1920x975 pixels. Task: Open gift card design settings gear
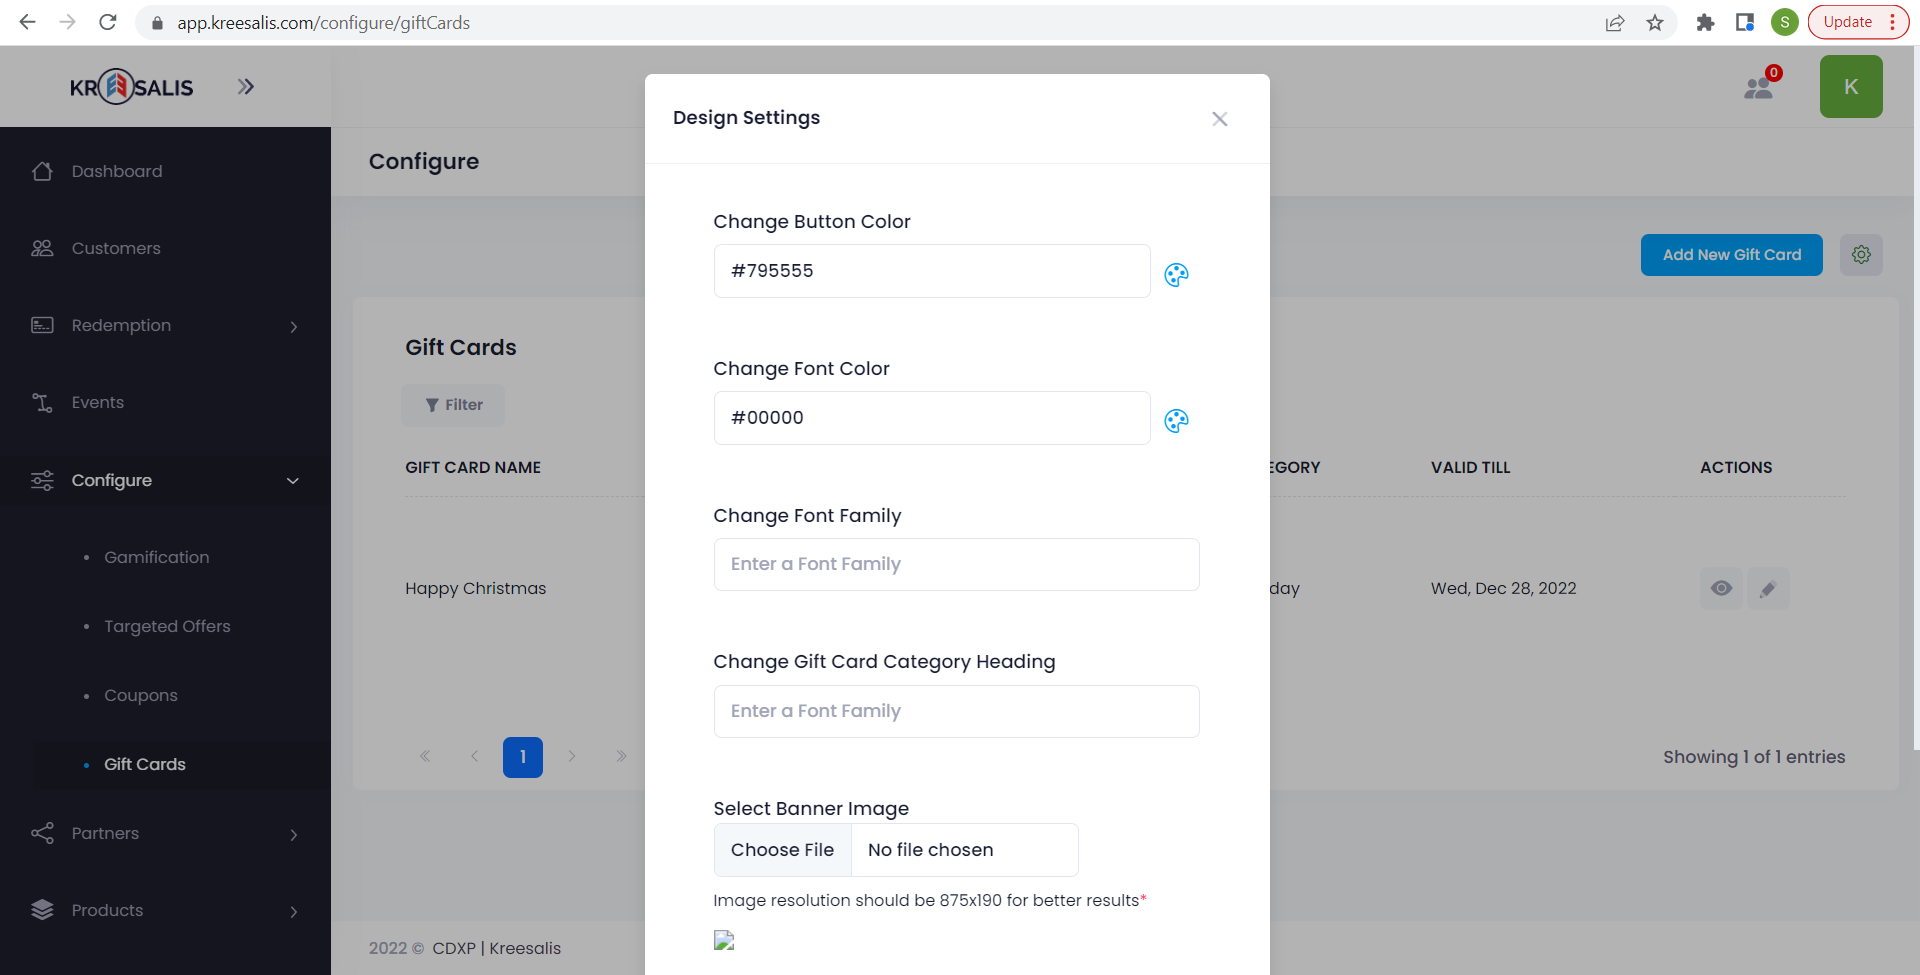(x=1861, y=255)
